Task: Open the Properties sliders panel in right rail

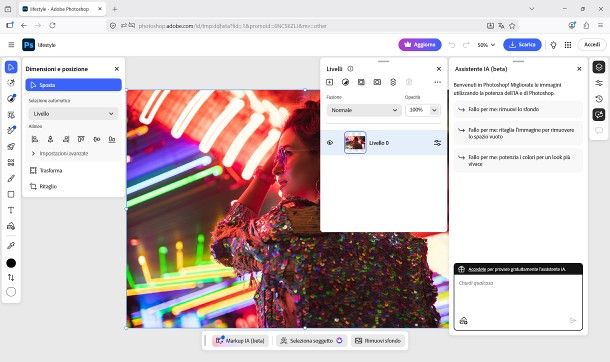Action: 599,83
